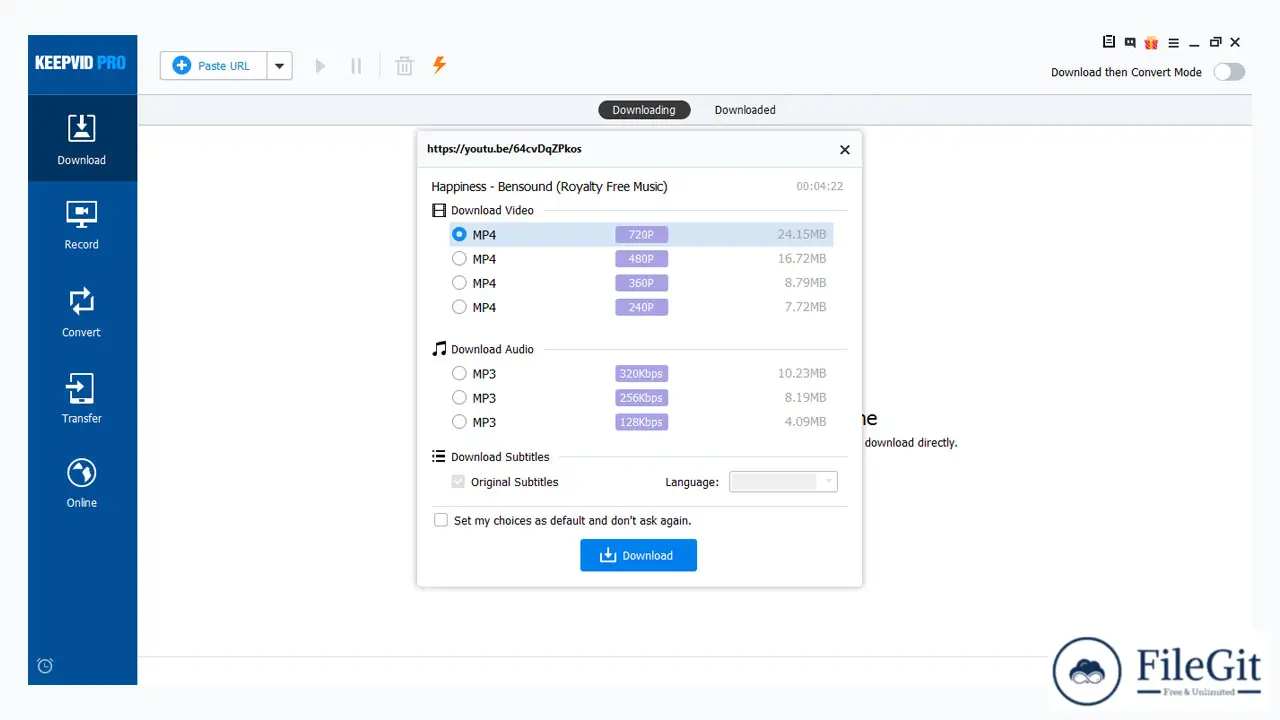Screen dimensions: 1280x720
Task: Click the Happiness - Bensound video title
Action: [549, 187]
